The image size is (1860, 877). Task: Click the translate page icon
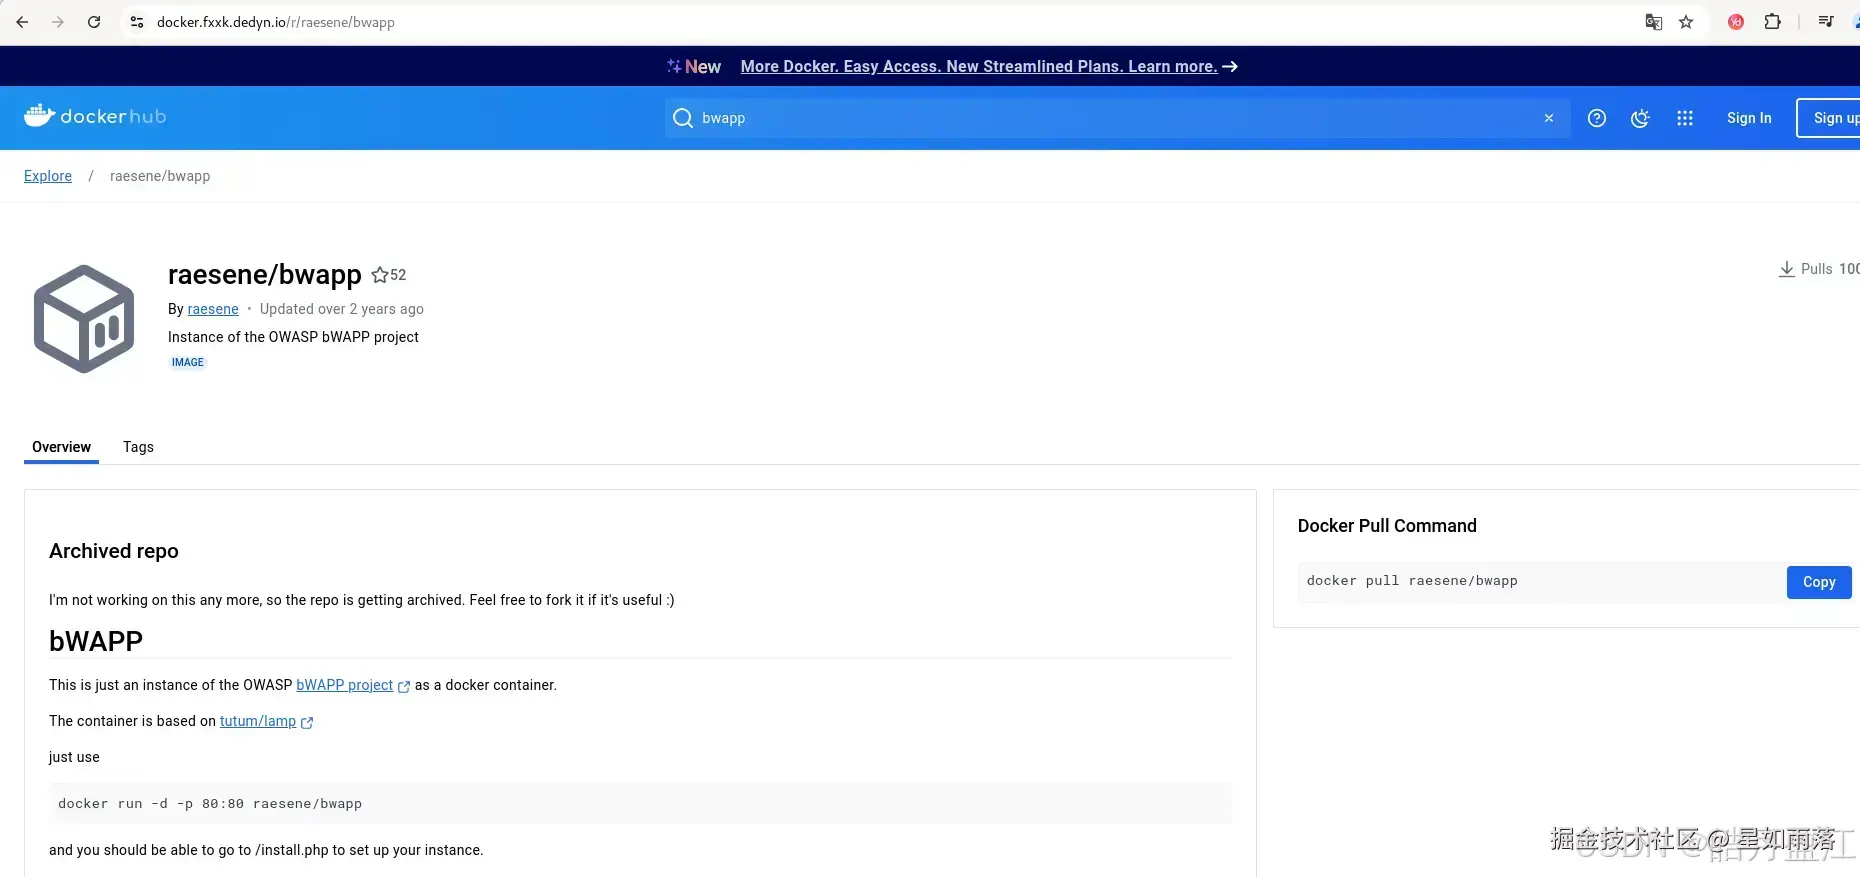pos(1653,22)
